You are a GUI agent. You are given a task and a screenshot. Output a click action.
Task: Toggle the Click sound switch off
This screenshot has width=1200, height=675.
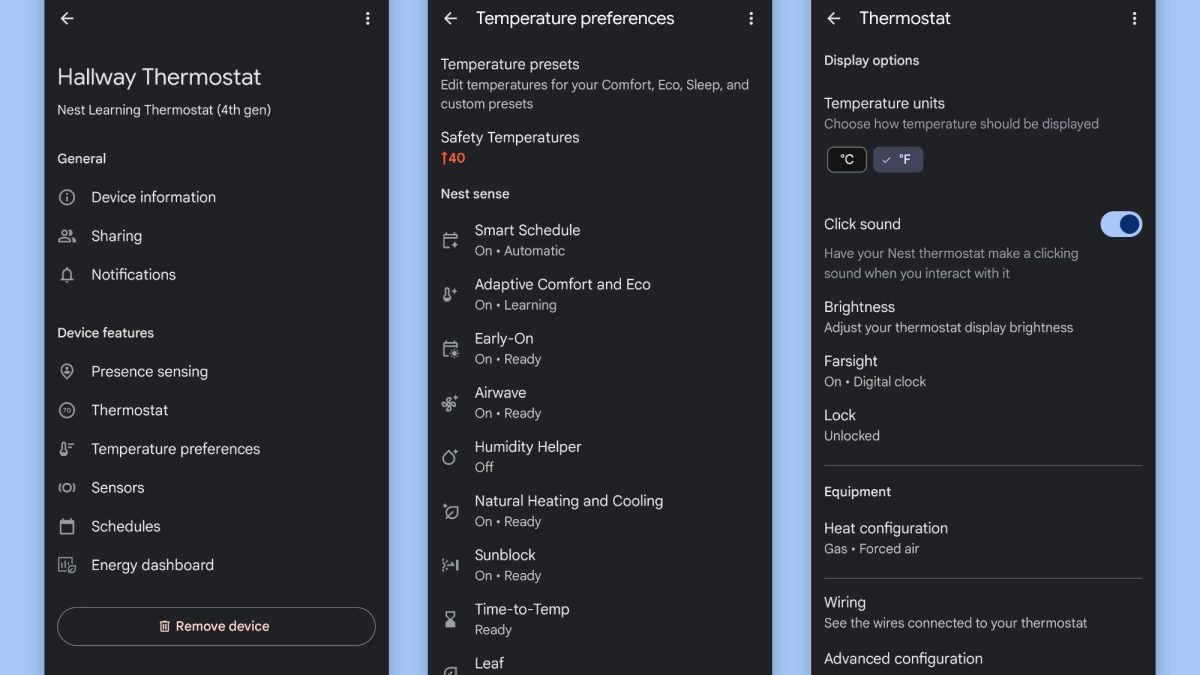[x=1120, y=224]
